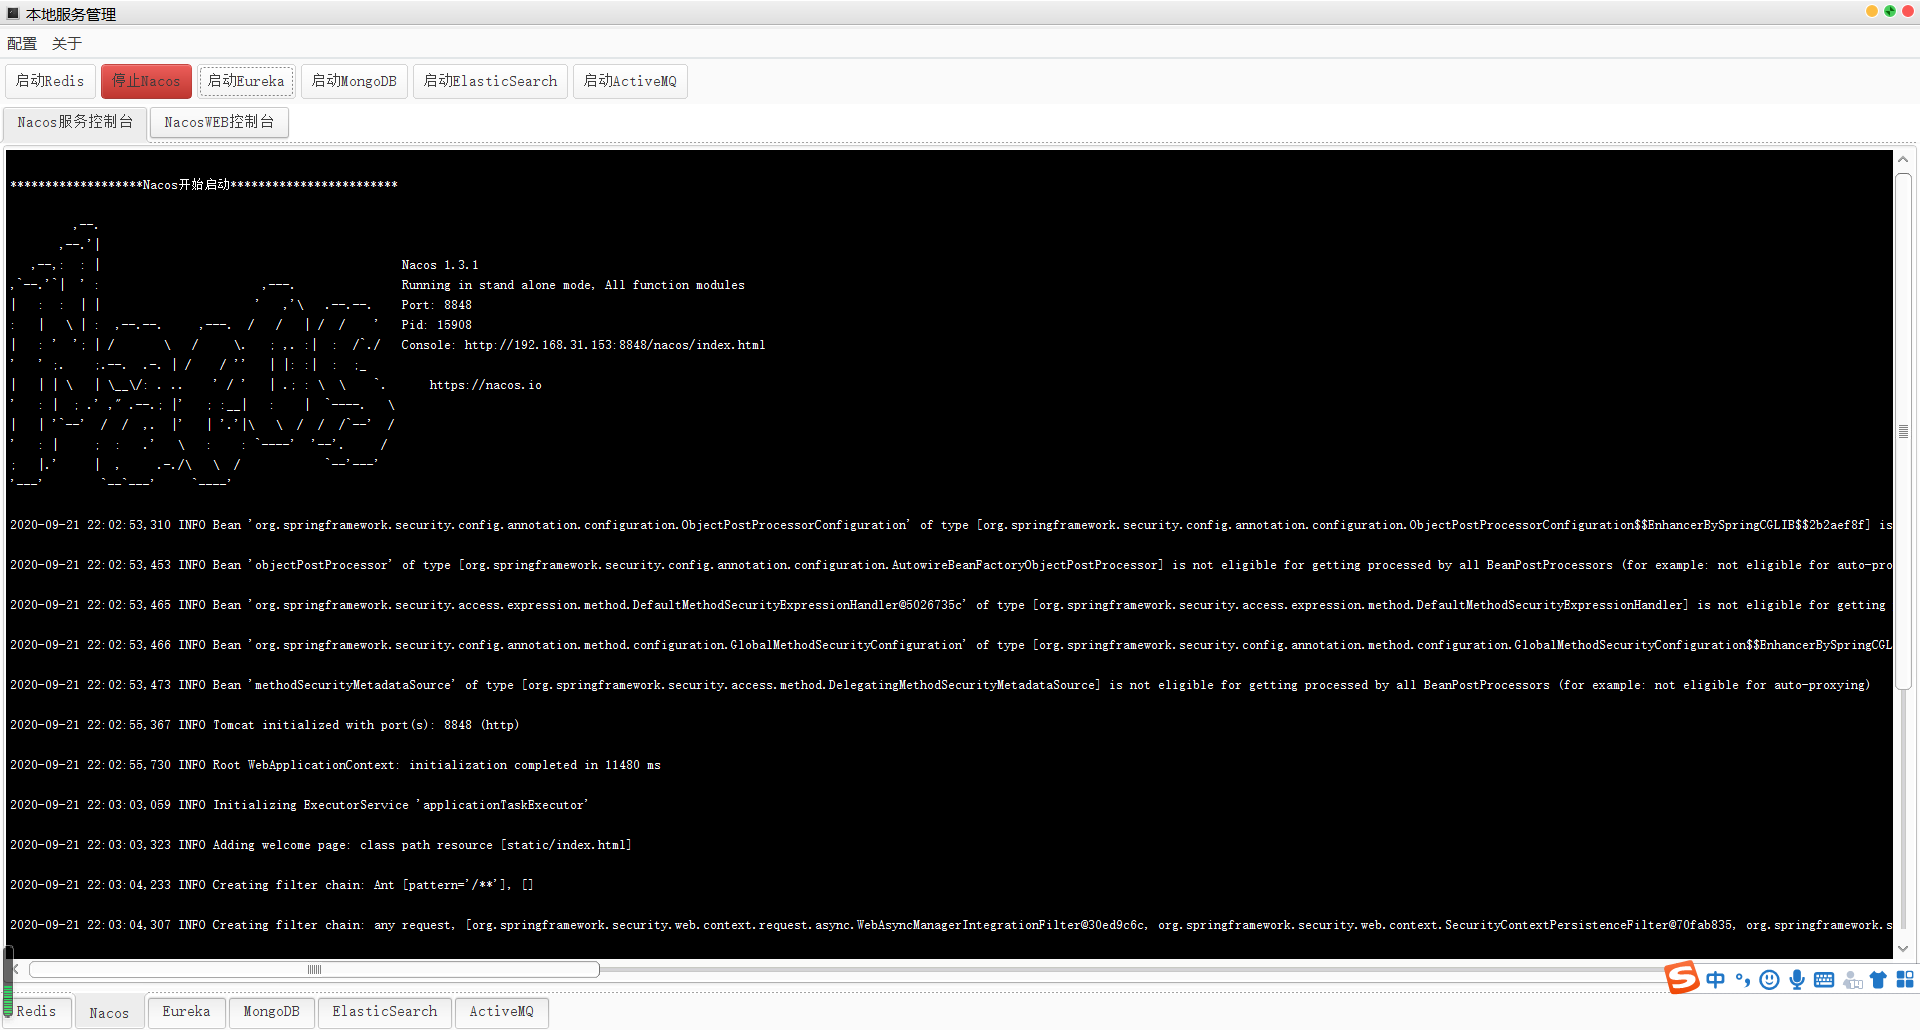The image size is (1920, 1030).
Task: Click the horizontal scrollbar thumb
Action: click(314, 969)
